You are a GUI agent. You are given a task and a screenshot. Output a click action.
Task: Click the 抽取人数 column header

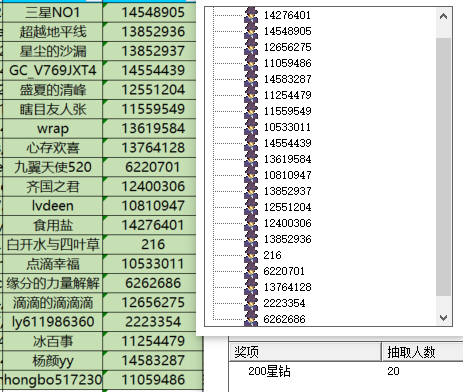[422, 352]
